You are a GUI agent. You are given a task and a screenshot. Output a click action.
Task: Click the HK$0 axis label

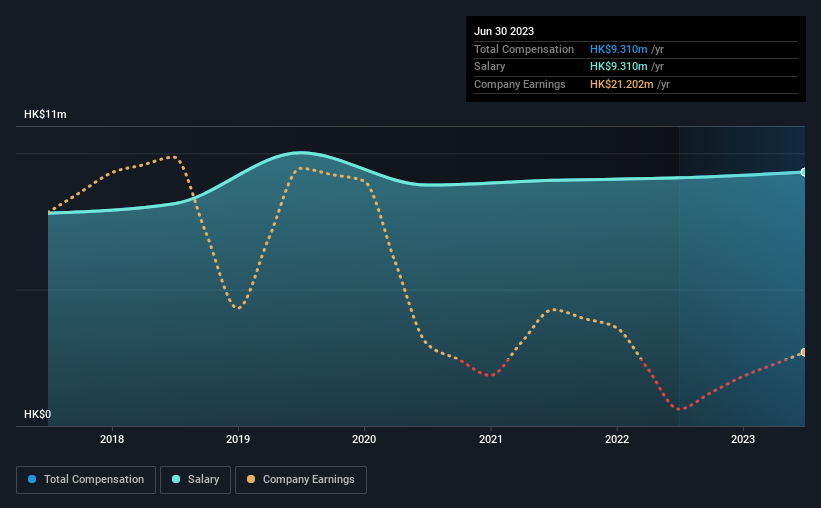pyautogui.click(x=37, y=414)
